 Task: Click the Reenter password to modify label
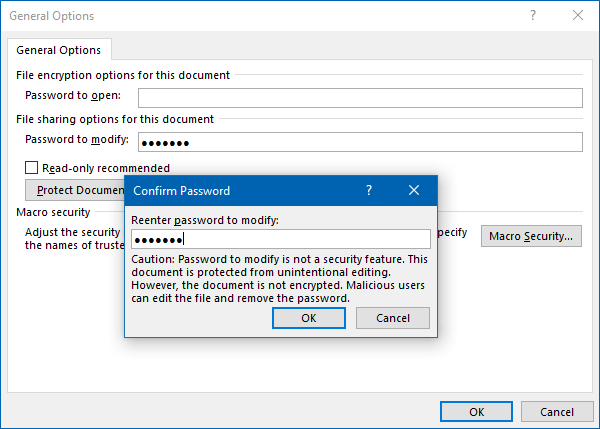point(205,220)
